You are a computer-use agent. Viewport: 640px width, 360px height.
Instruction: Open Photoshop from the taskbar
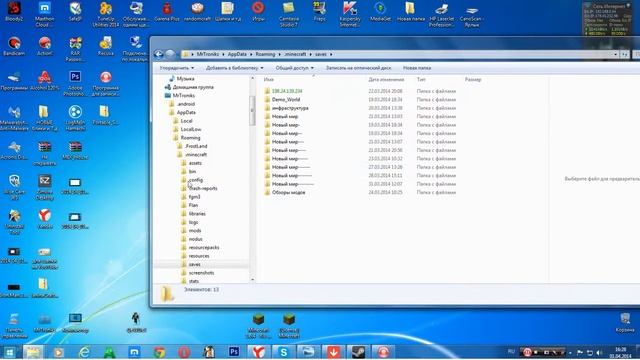234,352
